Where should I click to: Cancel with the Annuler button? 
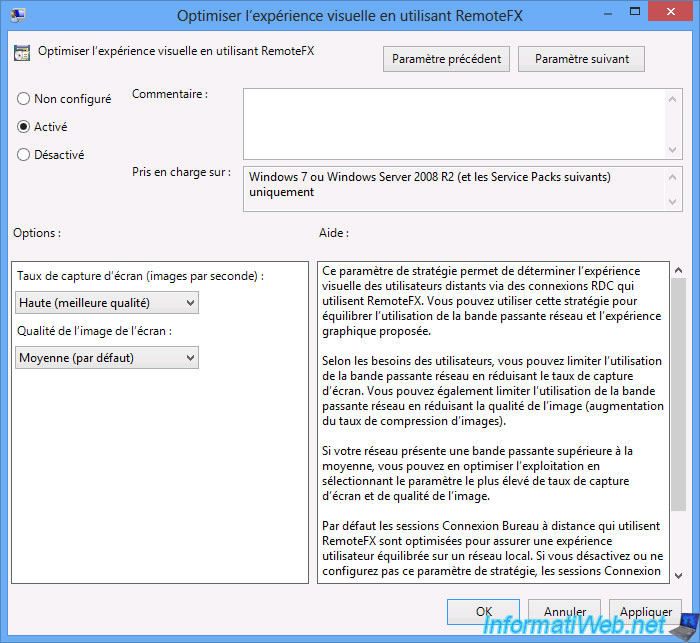click(x=565, y=611)
